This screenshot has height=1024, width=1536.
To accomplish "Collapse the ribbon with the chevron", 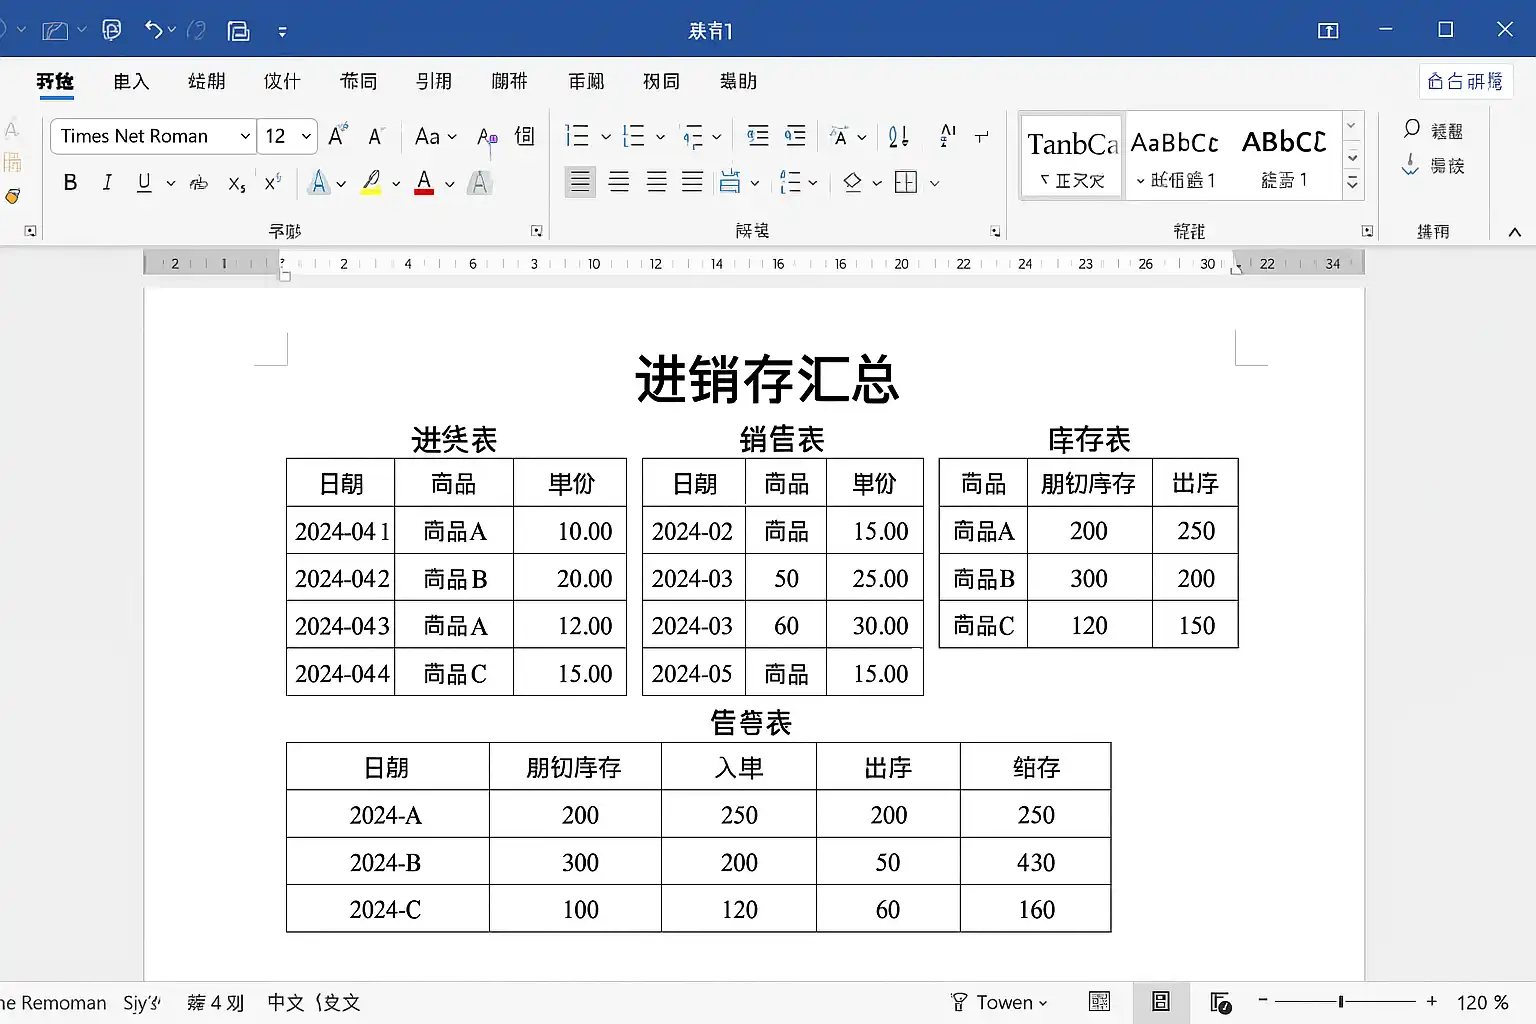I will pyautogui.click(x=1514, y=232).
